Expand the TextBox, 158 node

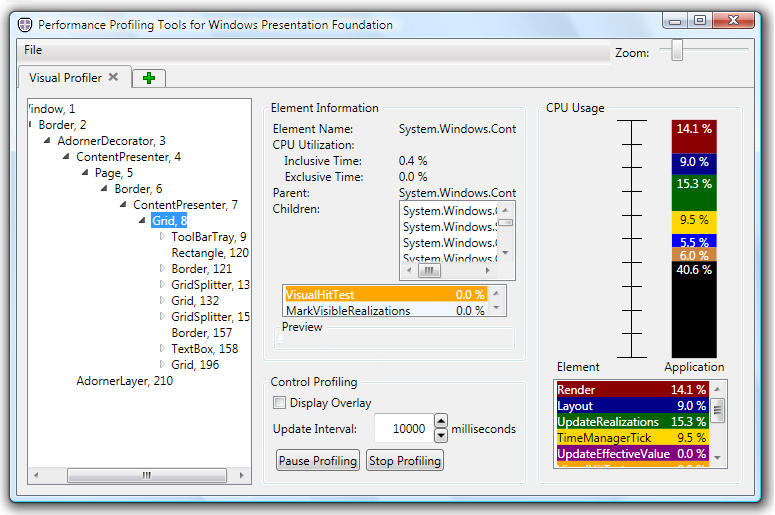162,348
